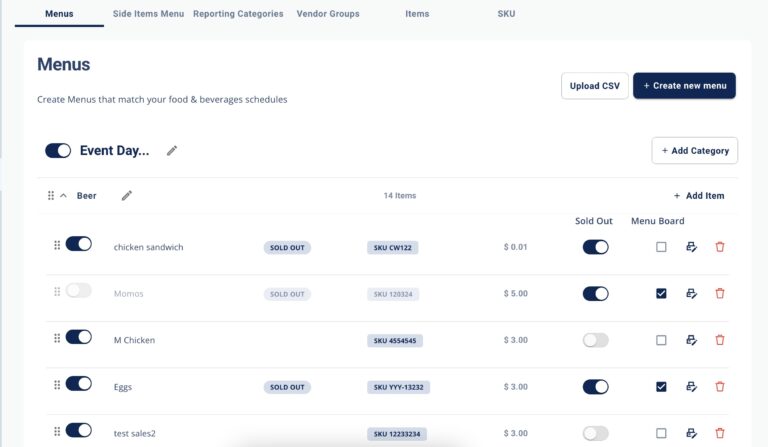The height and width of the screenshot is (447, 768).
Task: Click the Eggs item name
Action: (122, 387)
